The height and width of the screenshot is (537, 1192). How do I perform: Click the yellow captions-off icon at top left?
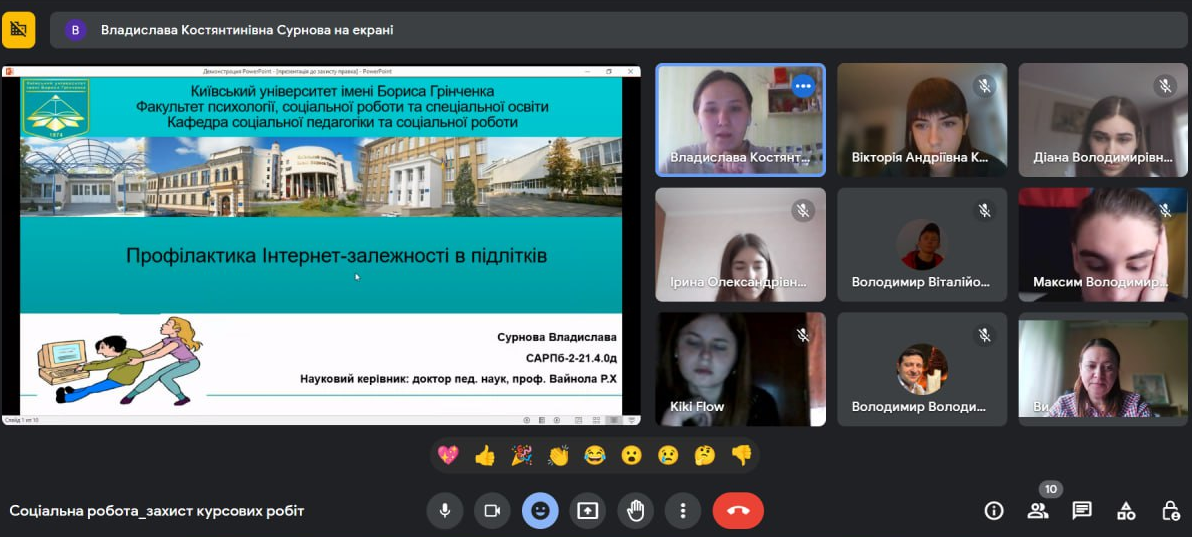point(18,30)
